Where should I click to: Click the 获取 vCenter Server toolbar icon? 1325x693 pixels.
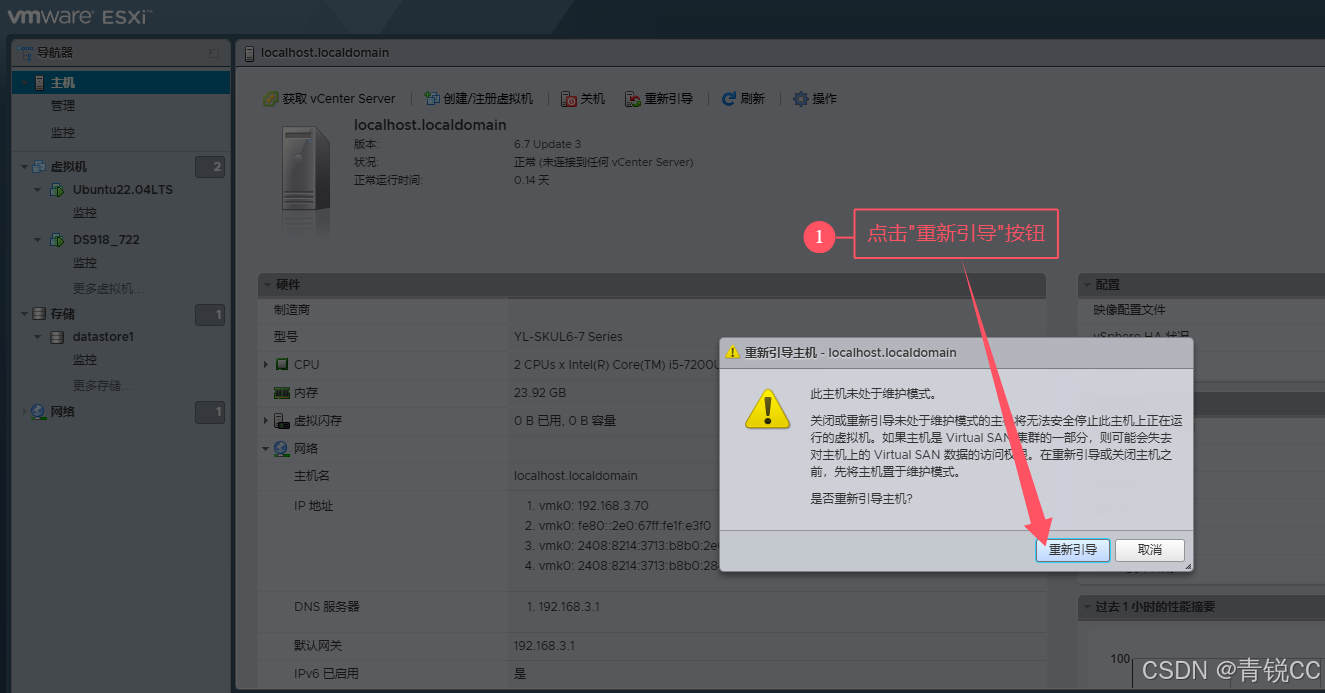270,99
